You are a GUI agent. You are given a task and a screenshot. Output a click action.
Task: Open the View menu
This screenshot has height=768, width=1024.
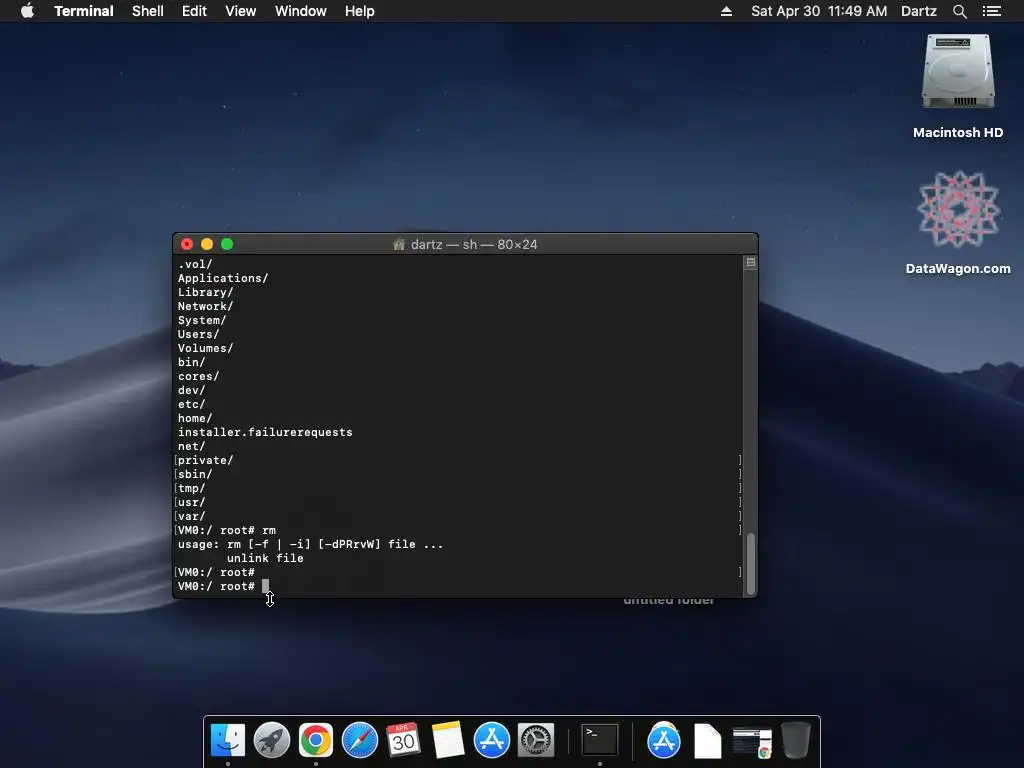coord(240,11)
